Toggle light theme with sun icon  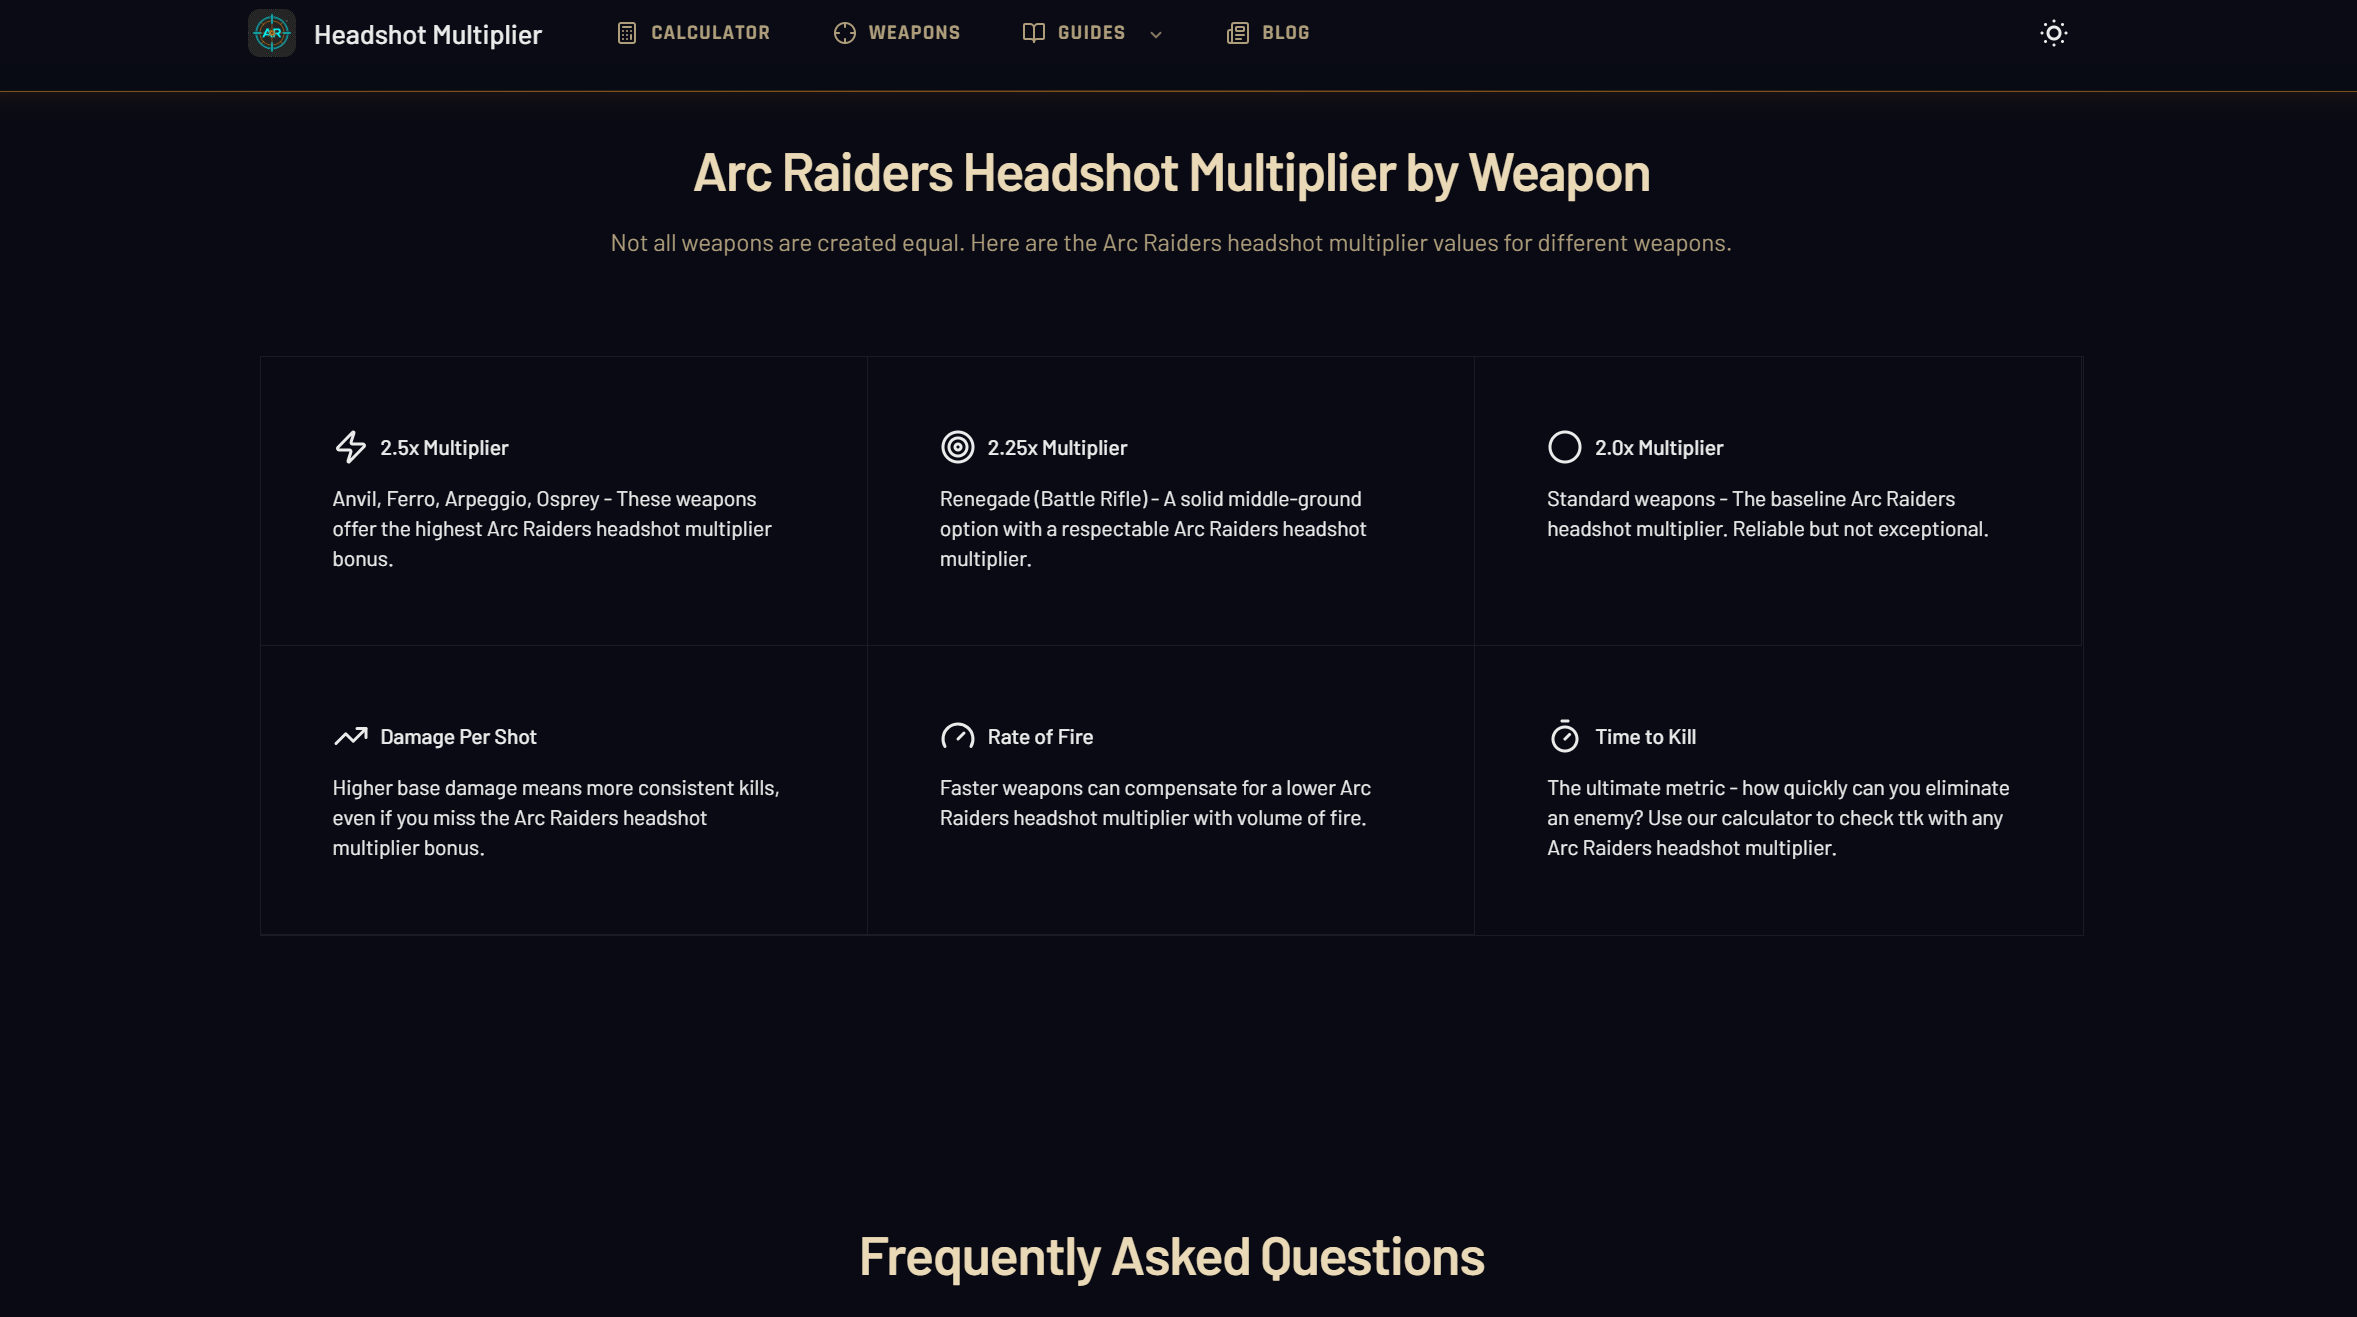point(2054,33)
